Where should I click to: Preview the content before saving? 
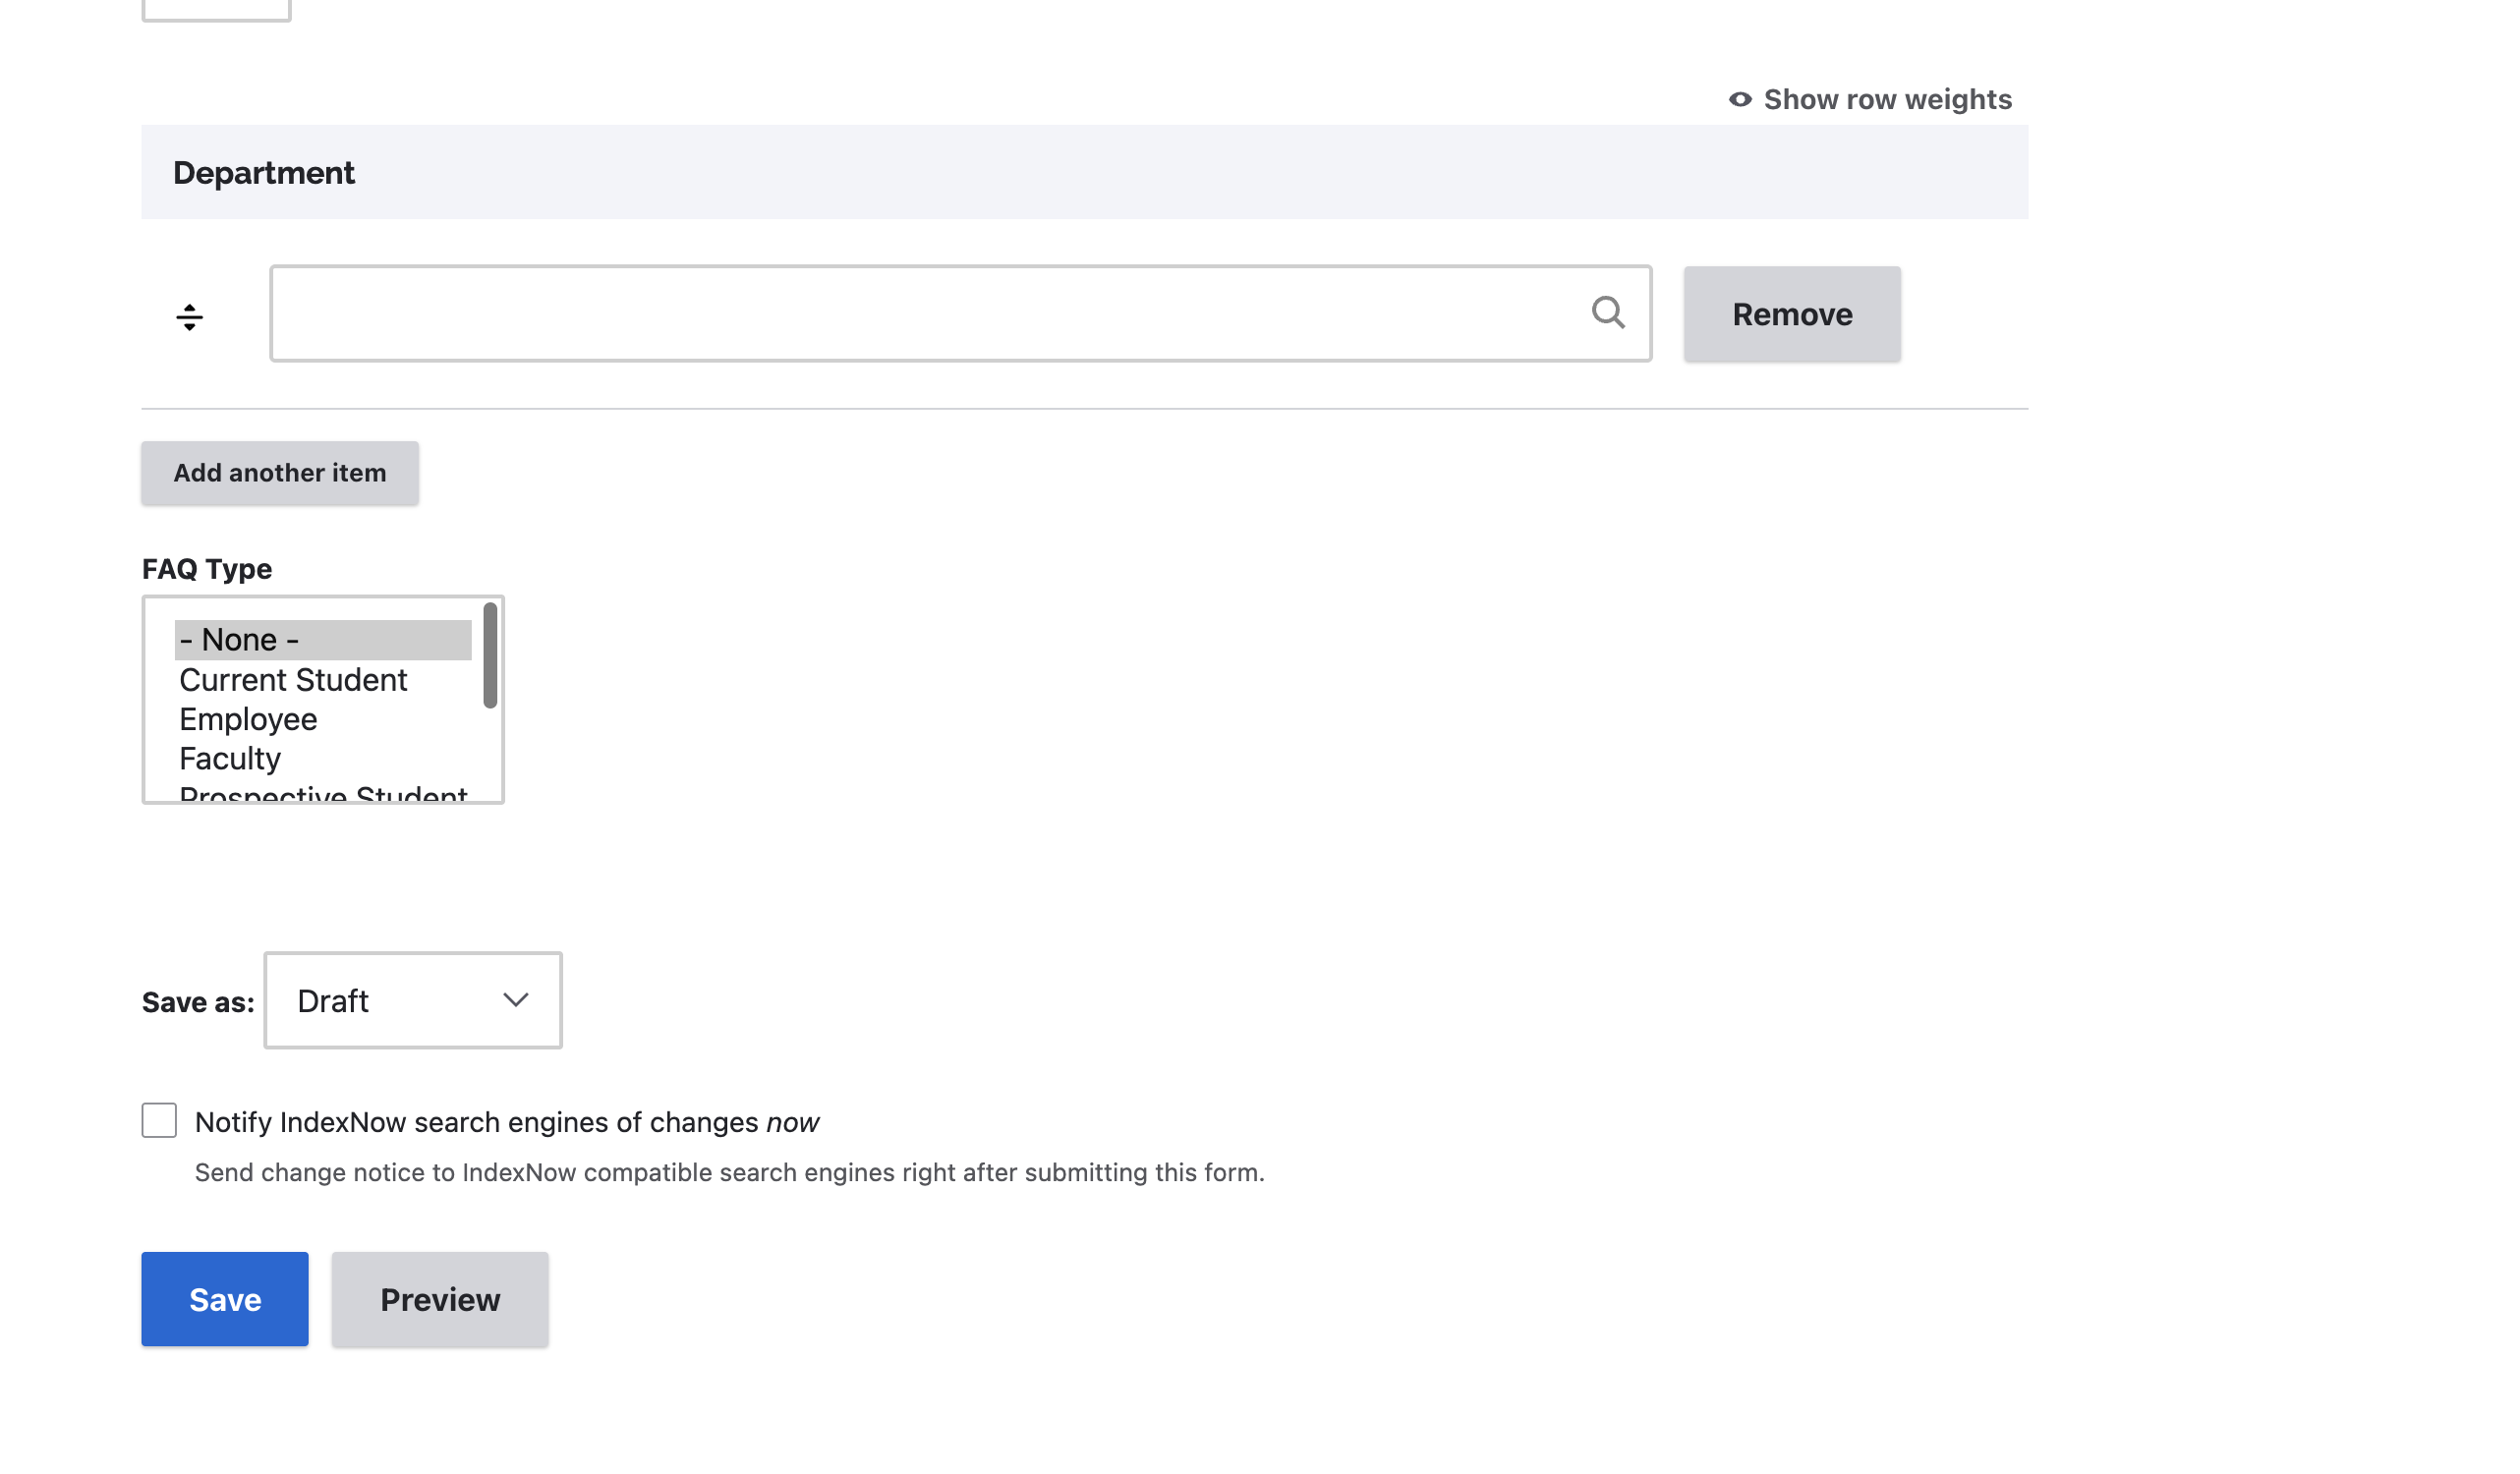click(439, 1299)
